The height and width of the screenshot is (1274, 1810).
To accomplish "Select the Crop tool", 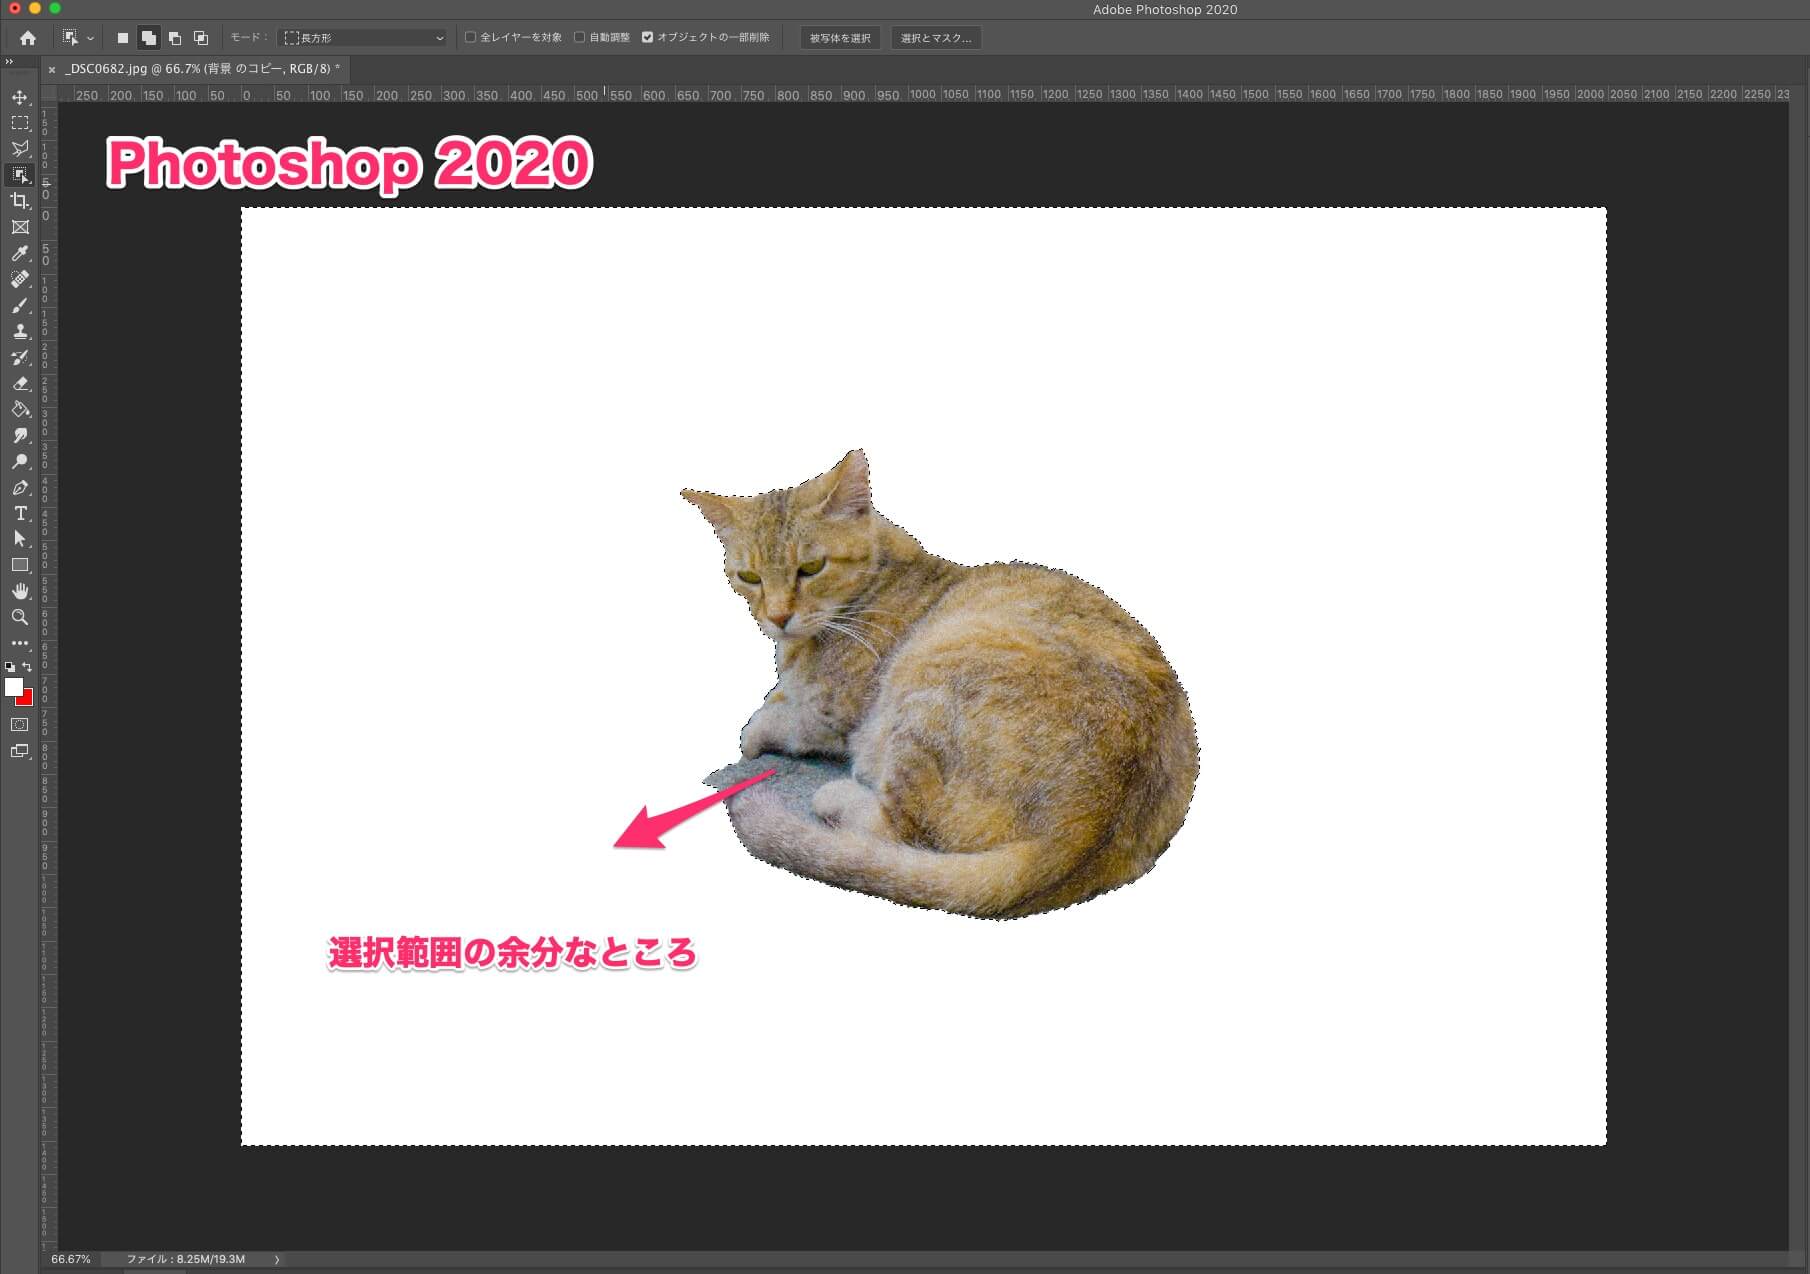I will 20,201.
